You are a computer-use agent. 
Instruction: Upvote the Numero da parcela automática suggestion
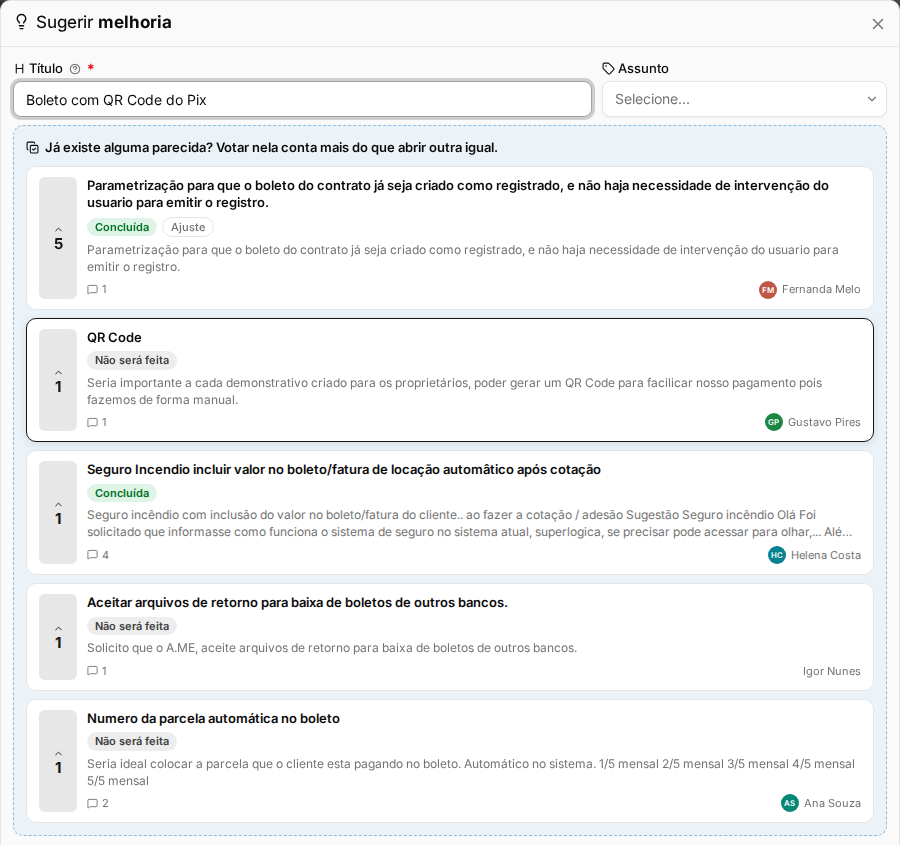pos(58,761)
